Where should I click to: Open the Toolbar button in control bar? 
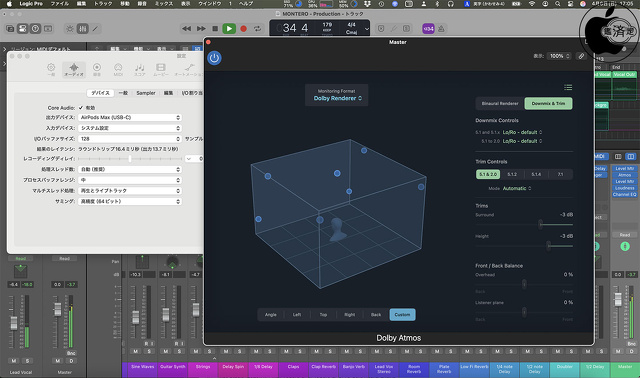point(48,29)
